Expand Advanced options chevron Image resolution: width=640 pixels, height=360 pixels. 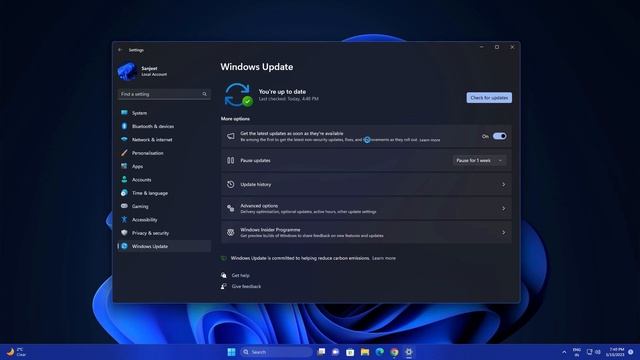click(x=504, y=209)
